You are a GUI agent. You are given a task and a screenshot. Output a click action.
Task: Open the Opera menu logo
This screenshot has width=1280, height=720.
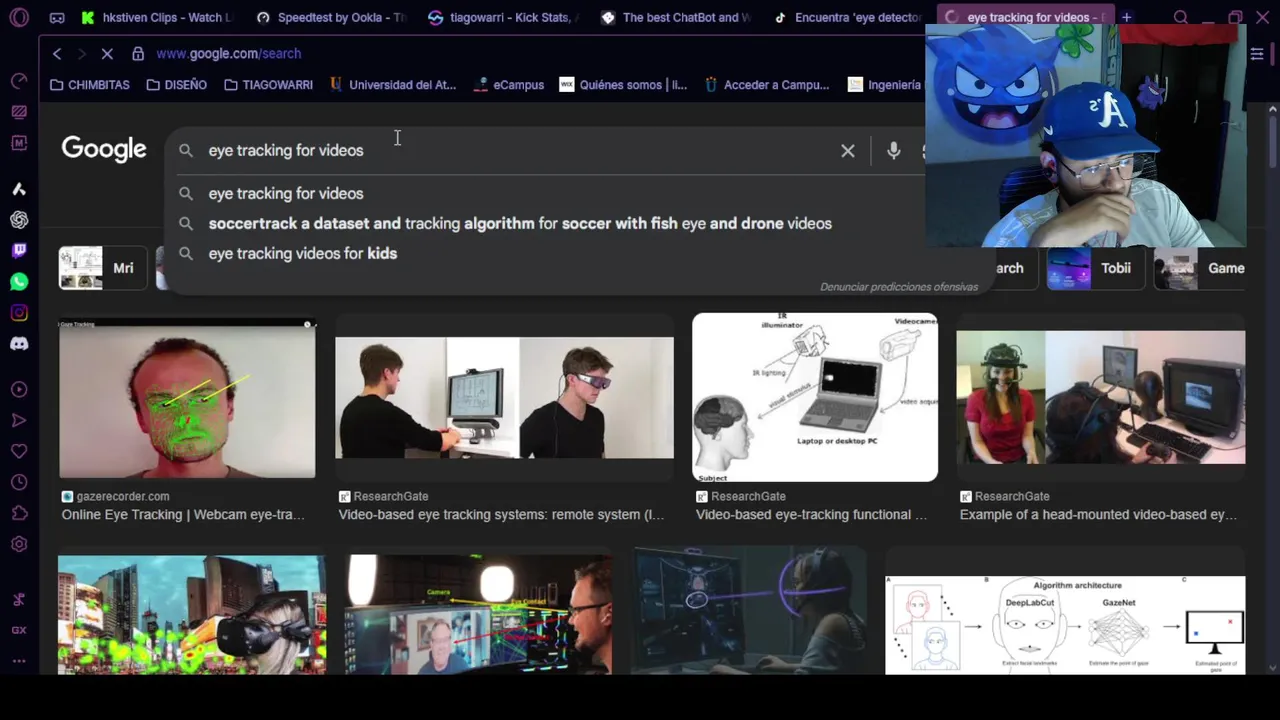tap(19, 17)
